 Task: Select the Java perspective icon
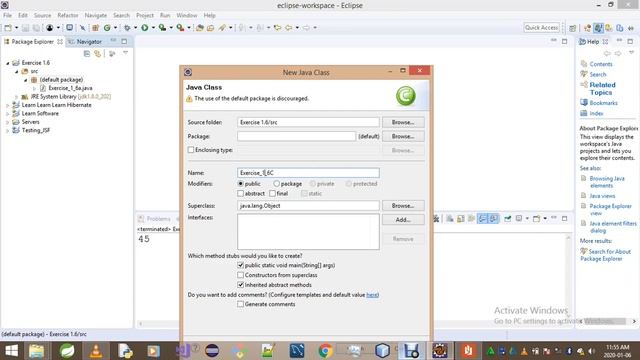tap(598, 28)
